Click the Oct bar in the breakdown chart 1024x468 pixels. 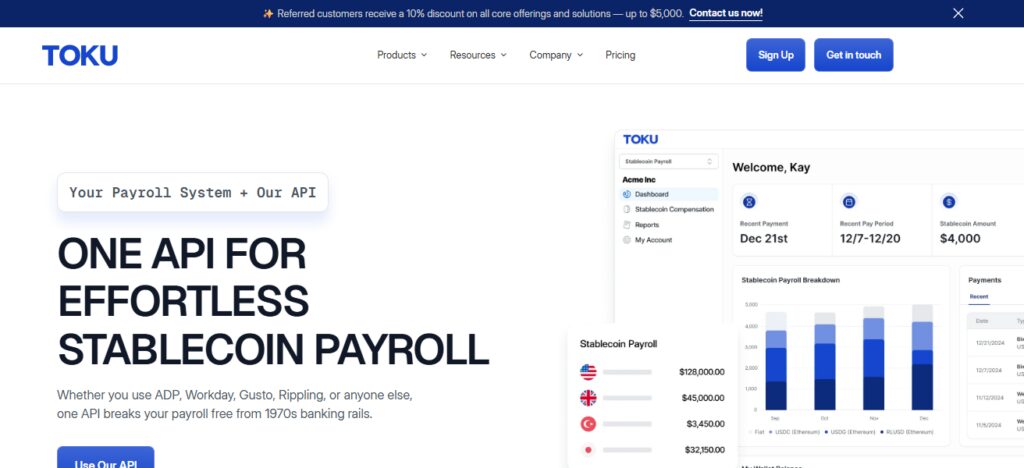(825, 361)
